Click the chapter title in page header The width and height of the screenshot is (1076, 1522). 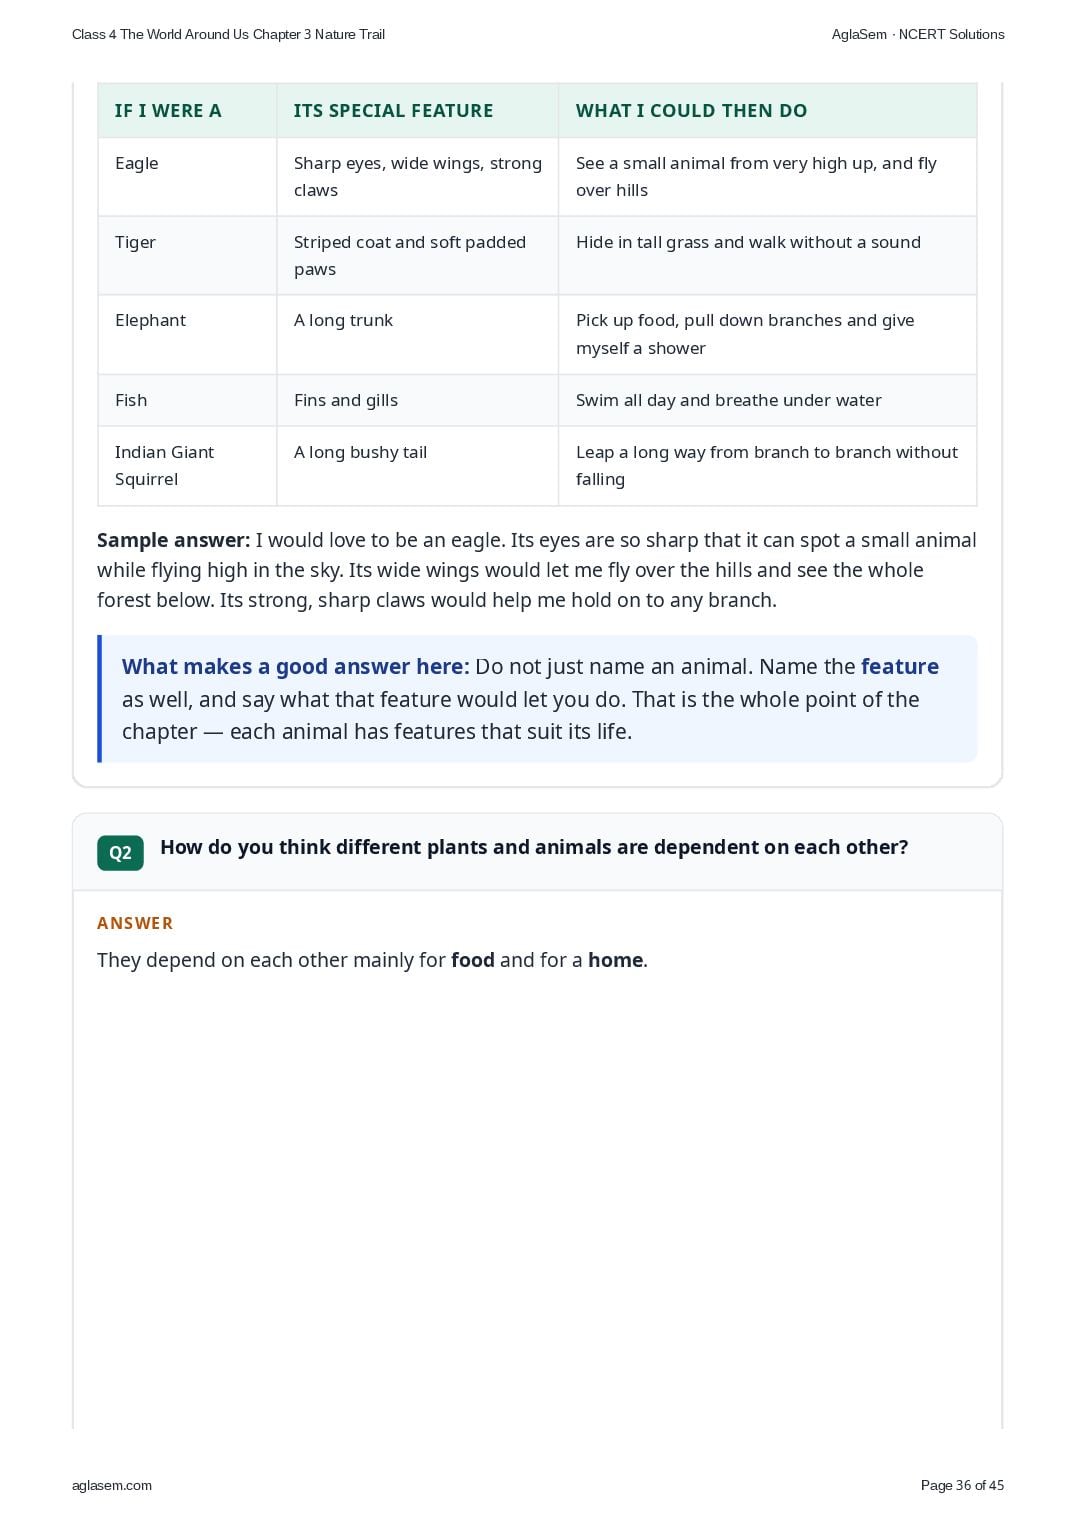point(228,34)
